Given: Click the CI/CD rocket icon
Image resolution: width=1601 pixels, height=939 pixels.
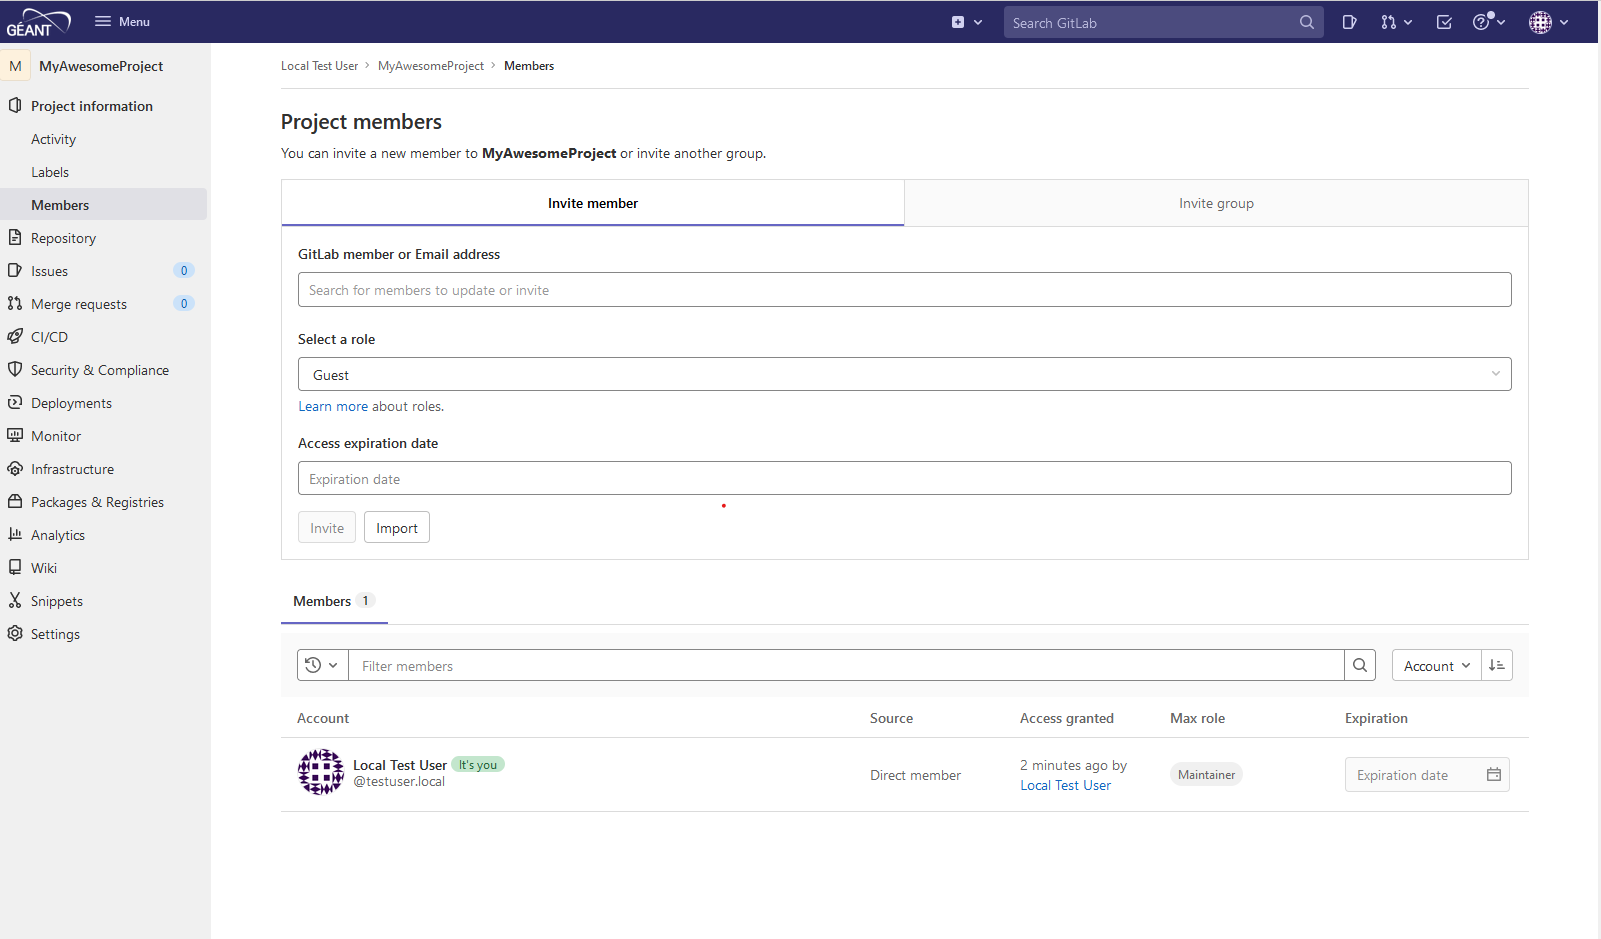Looking at the screenshot, I should click(15, 336).
